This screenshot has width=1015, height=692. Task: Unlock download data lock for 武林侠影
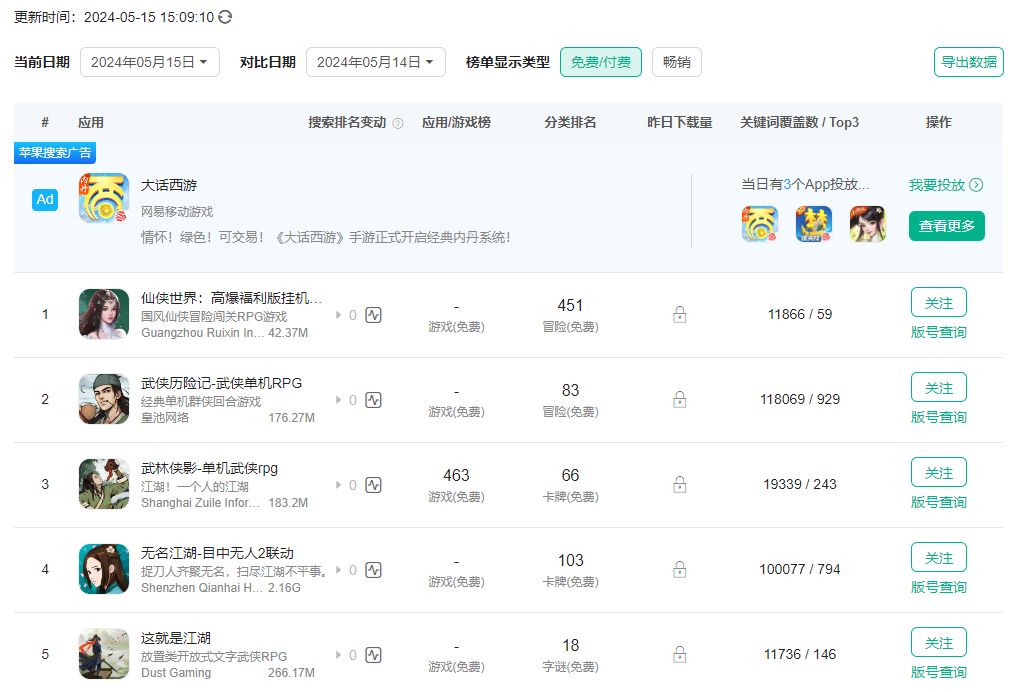(680, 484)
